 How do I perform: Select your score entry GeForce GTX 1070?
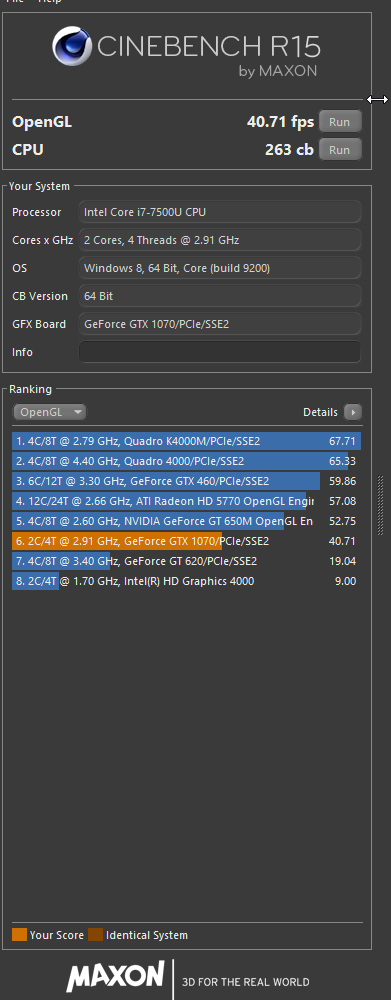(187, 541)
